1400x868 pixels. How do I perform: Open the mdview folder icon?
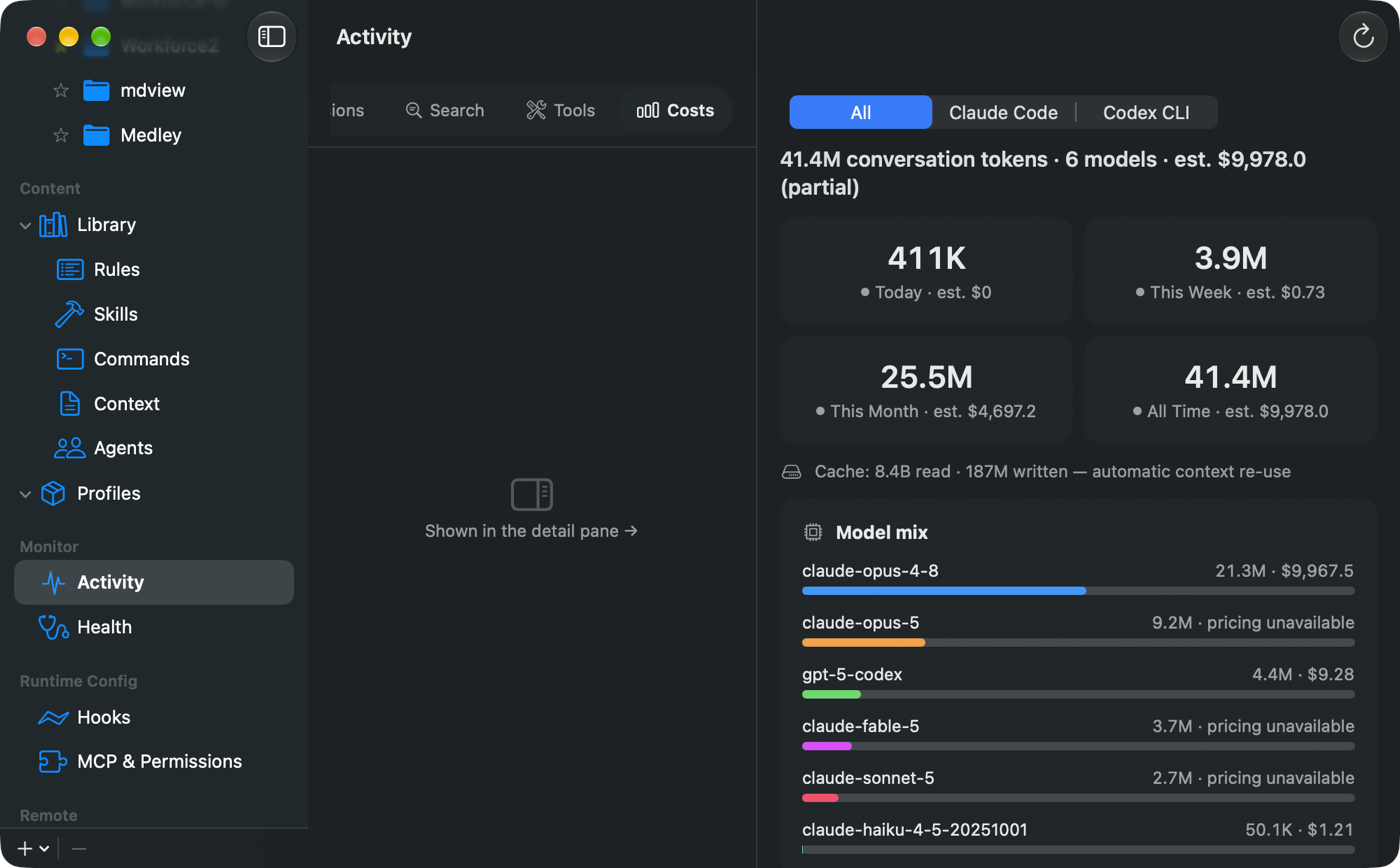tap(96, 91)
